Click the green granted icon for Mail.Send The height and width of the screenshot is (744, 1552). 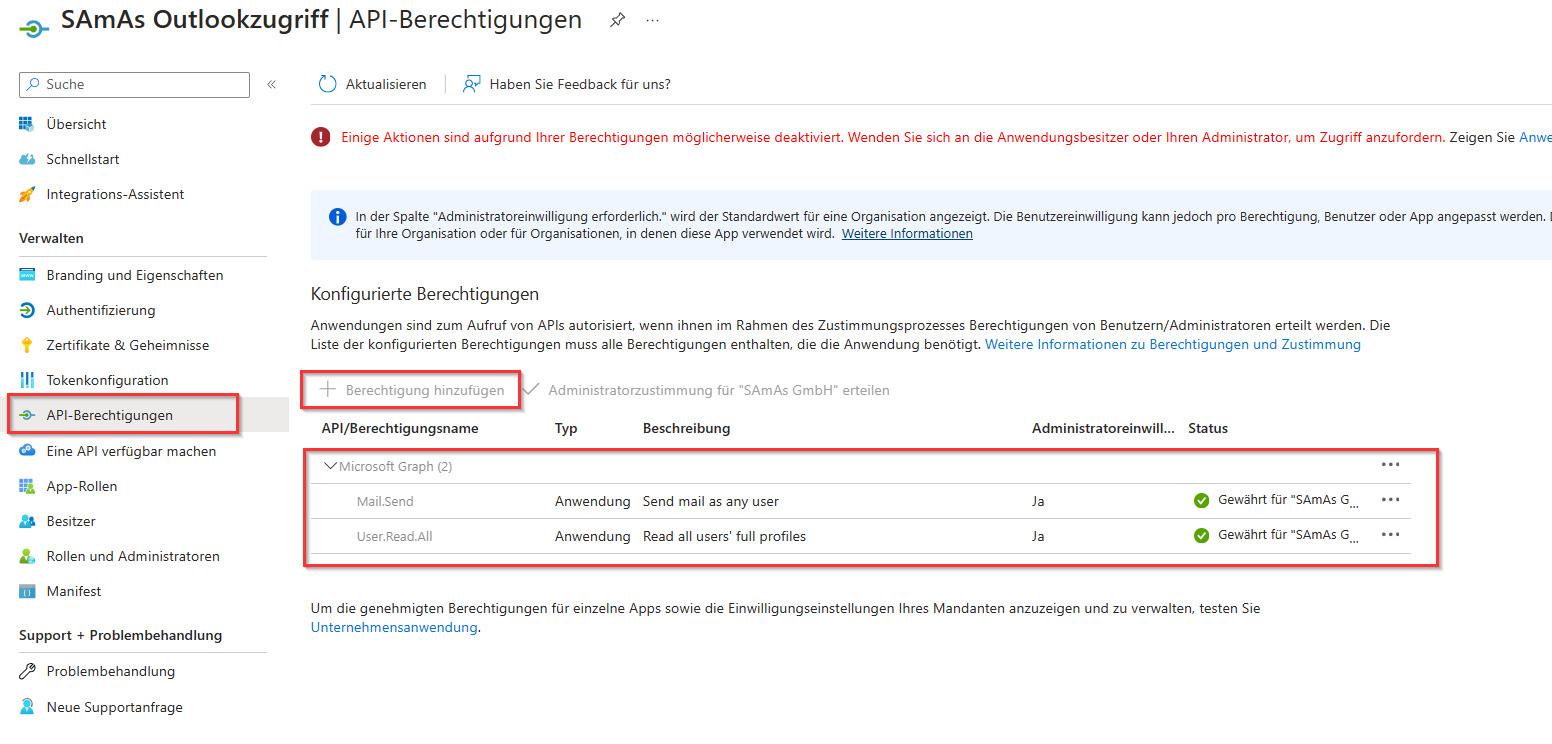(1202, 501)
